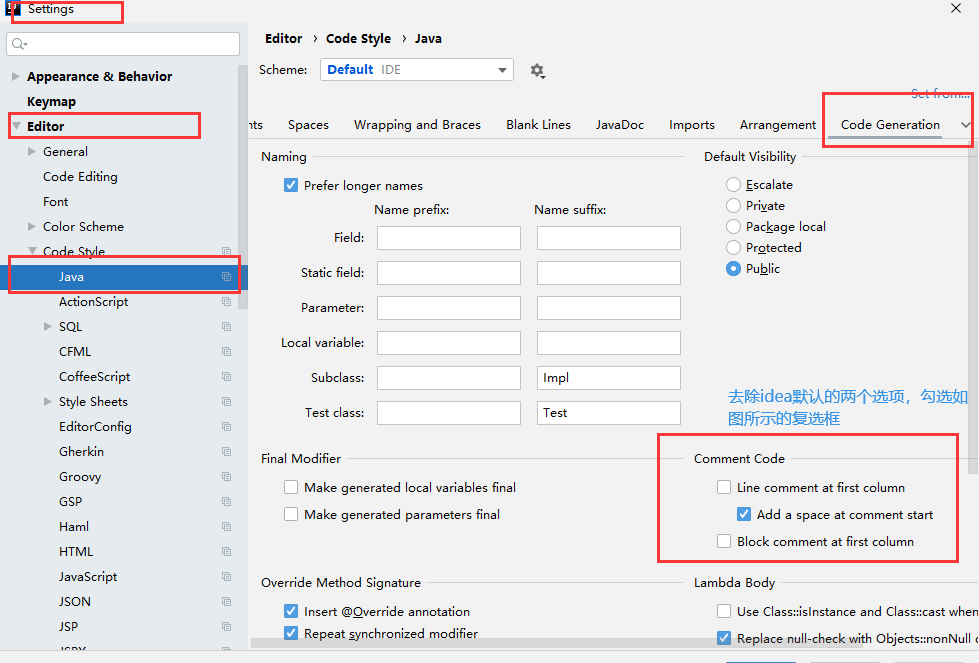Screen dimensions: 979x663
Task: Collapse the Code Style node
Action: [32, 251]
